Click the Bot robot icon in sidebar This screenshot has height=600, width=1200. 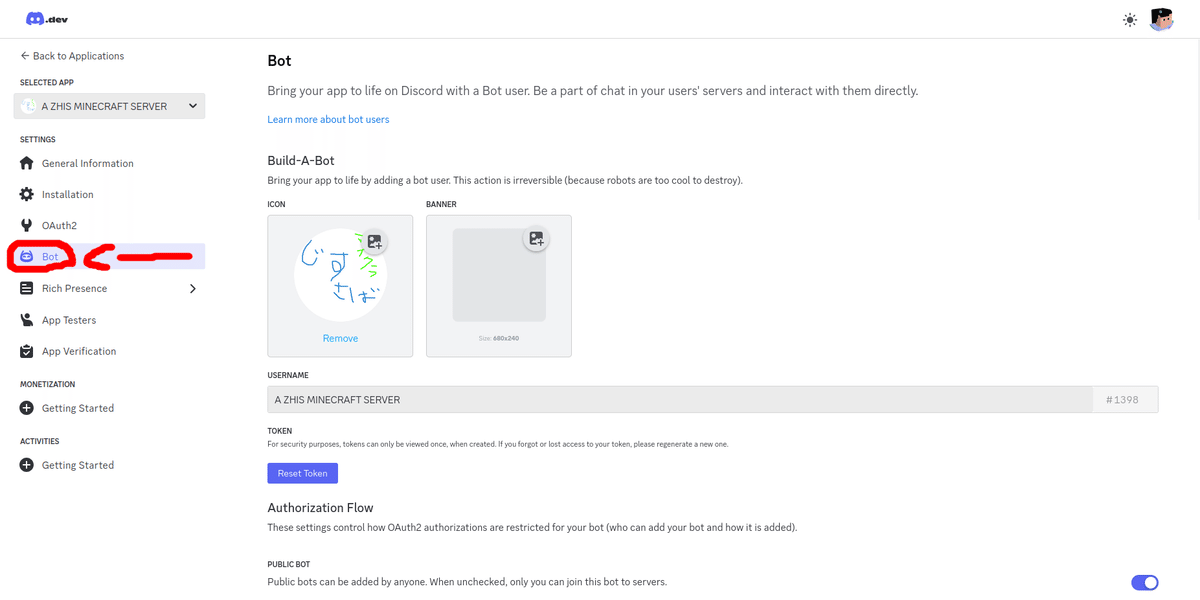27,257
